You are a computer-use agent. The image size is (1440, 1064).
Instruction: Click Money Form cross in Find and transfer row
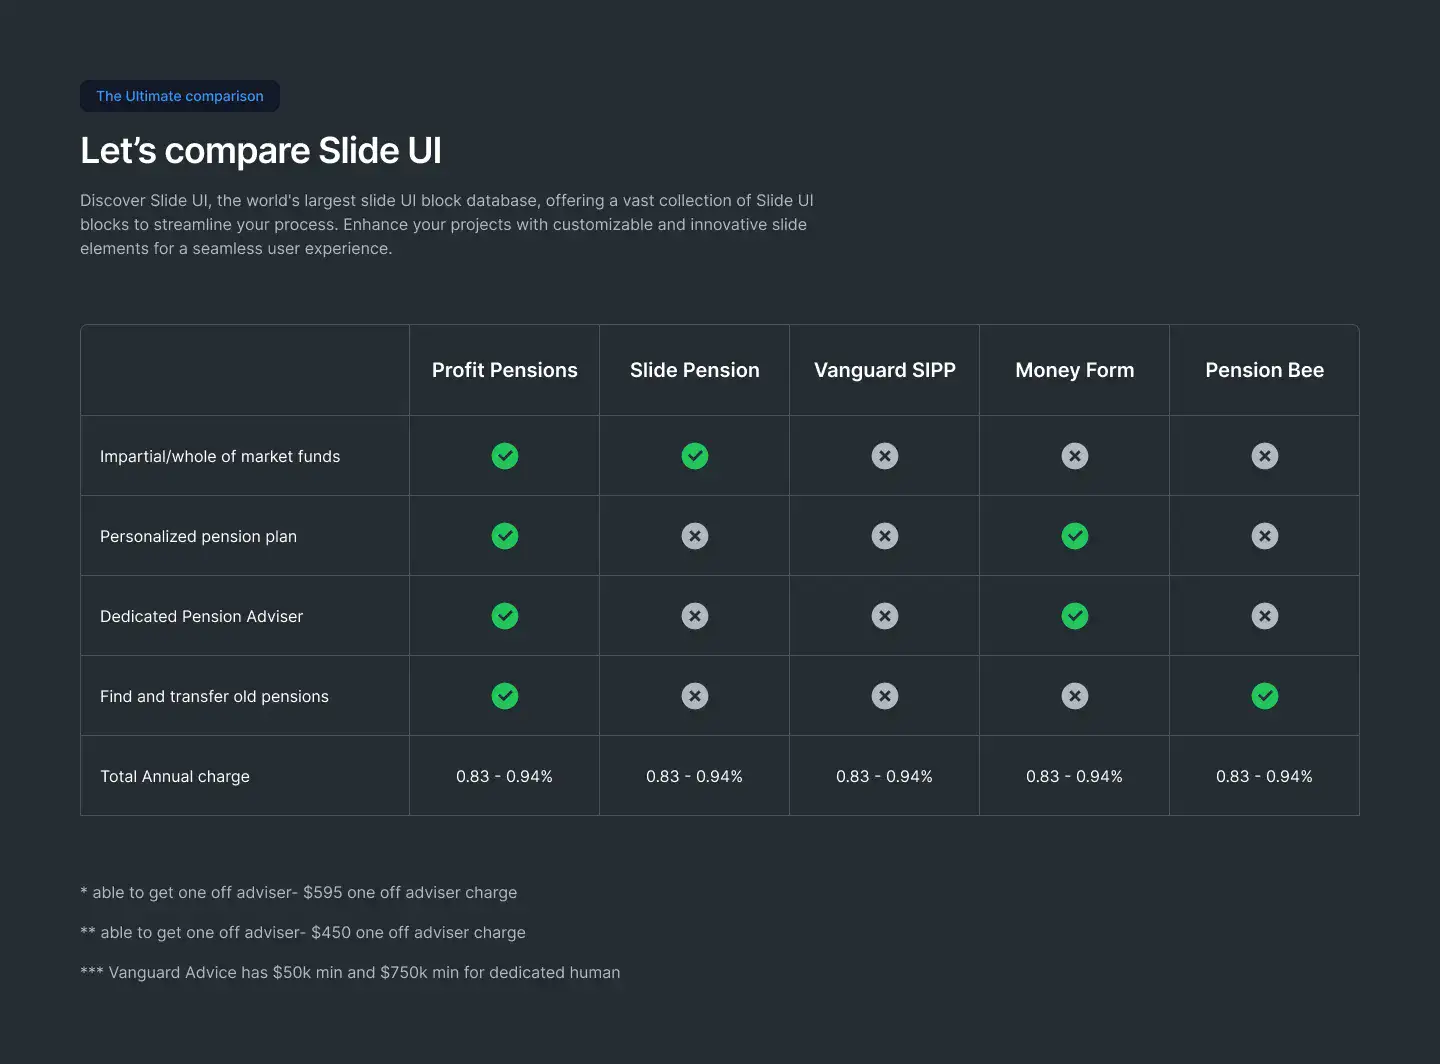1075,696
